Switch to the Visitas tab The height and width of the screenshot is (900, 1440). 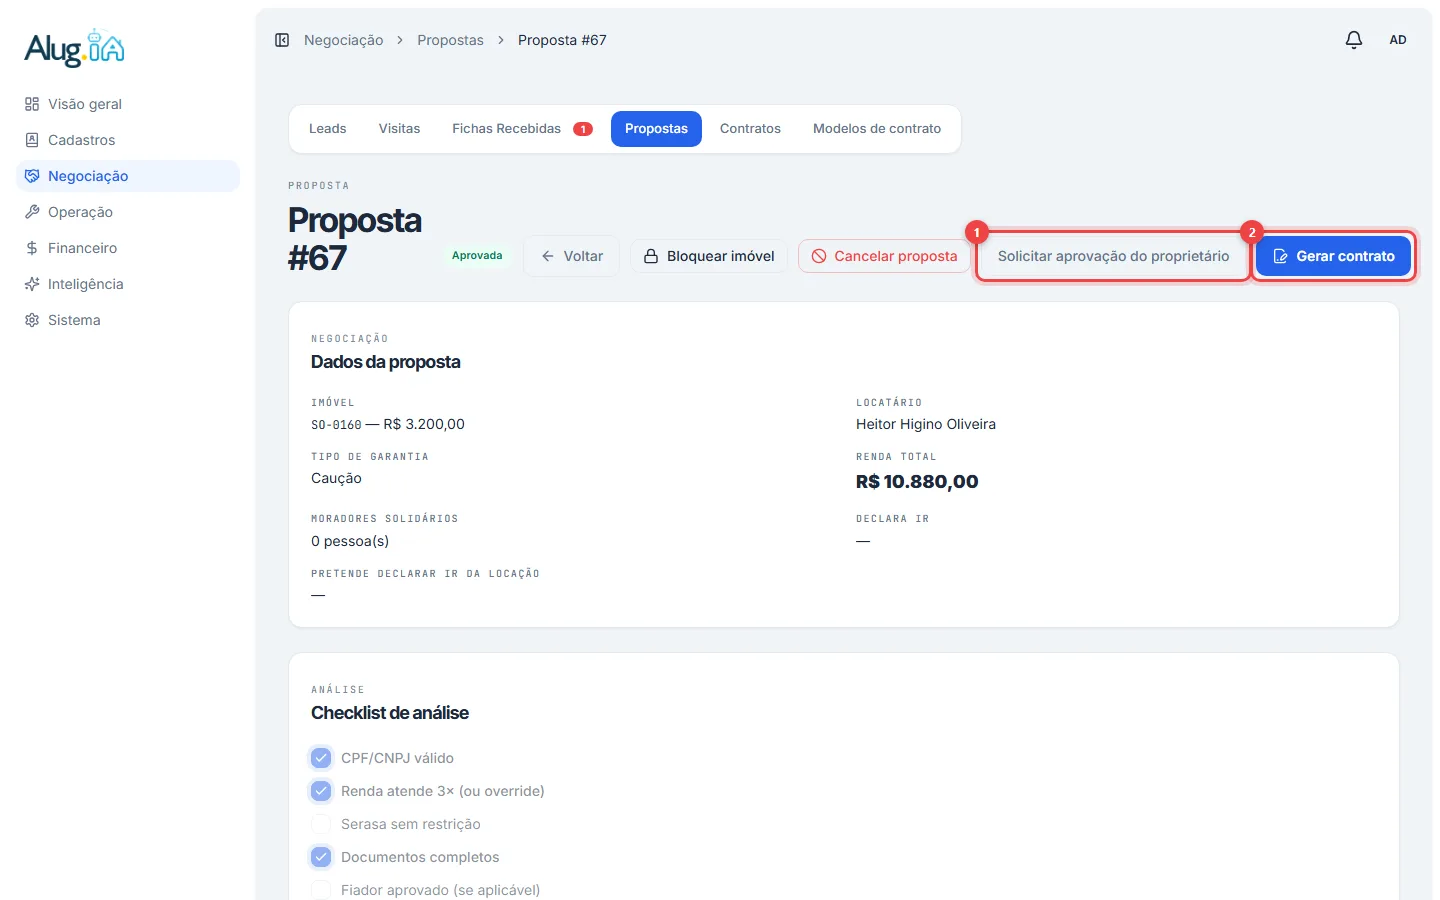399,129
